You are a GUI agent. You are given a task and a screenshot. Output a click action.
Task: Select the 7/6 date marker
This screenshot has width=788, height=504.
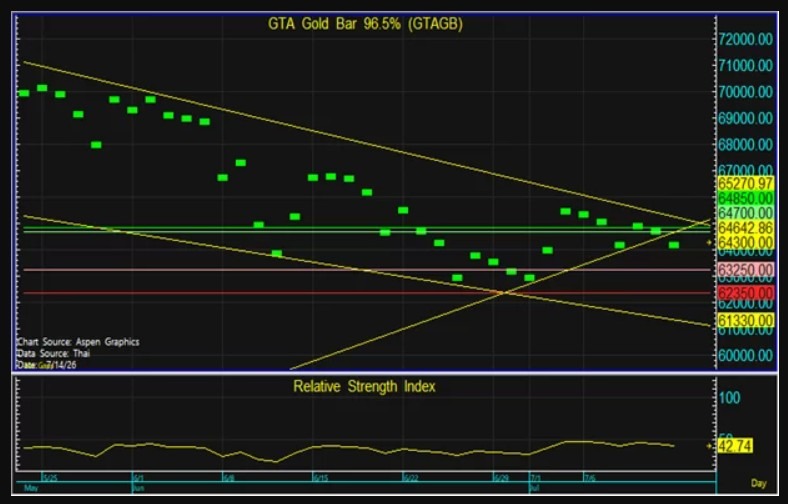coord(590,478)
